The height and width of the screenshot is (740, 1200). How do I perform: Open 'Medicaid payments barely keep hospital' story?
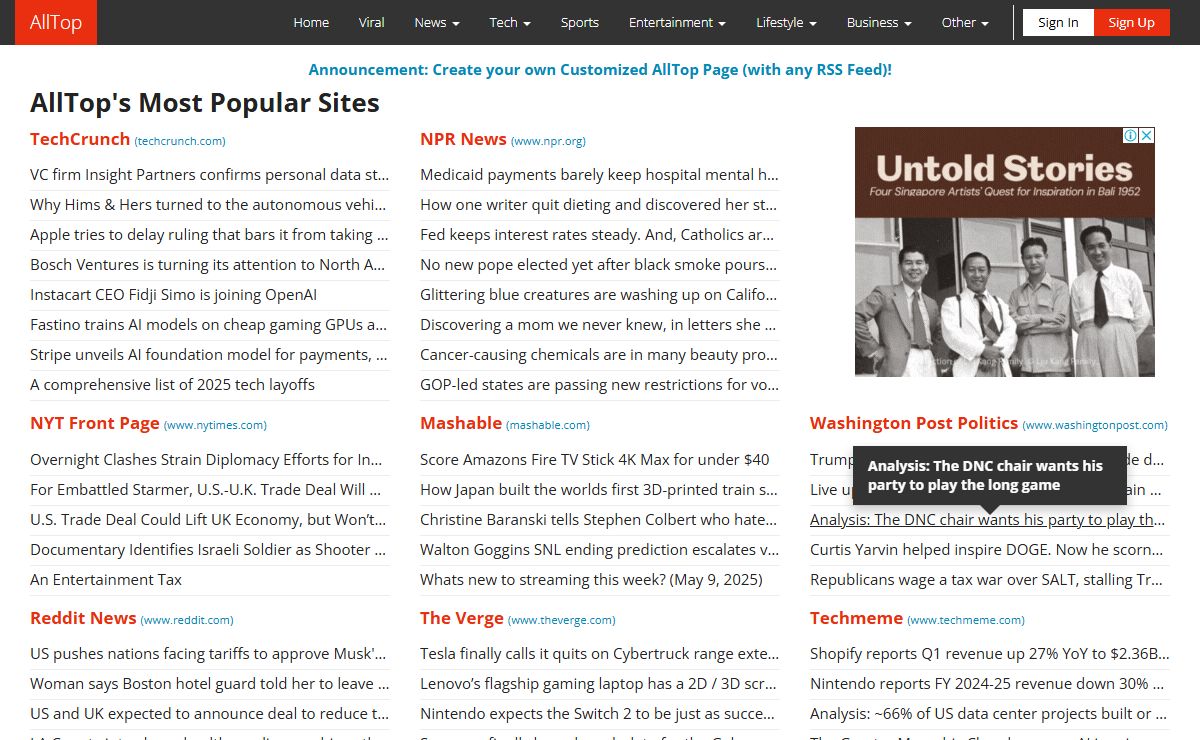[x=600, y=175]
